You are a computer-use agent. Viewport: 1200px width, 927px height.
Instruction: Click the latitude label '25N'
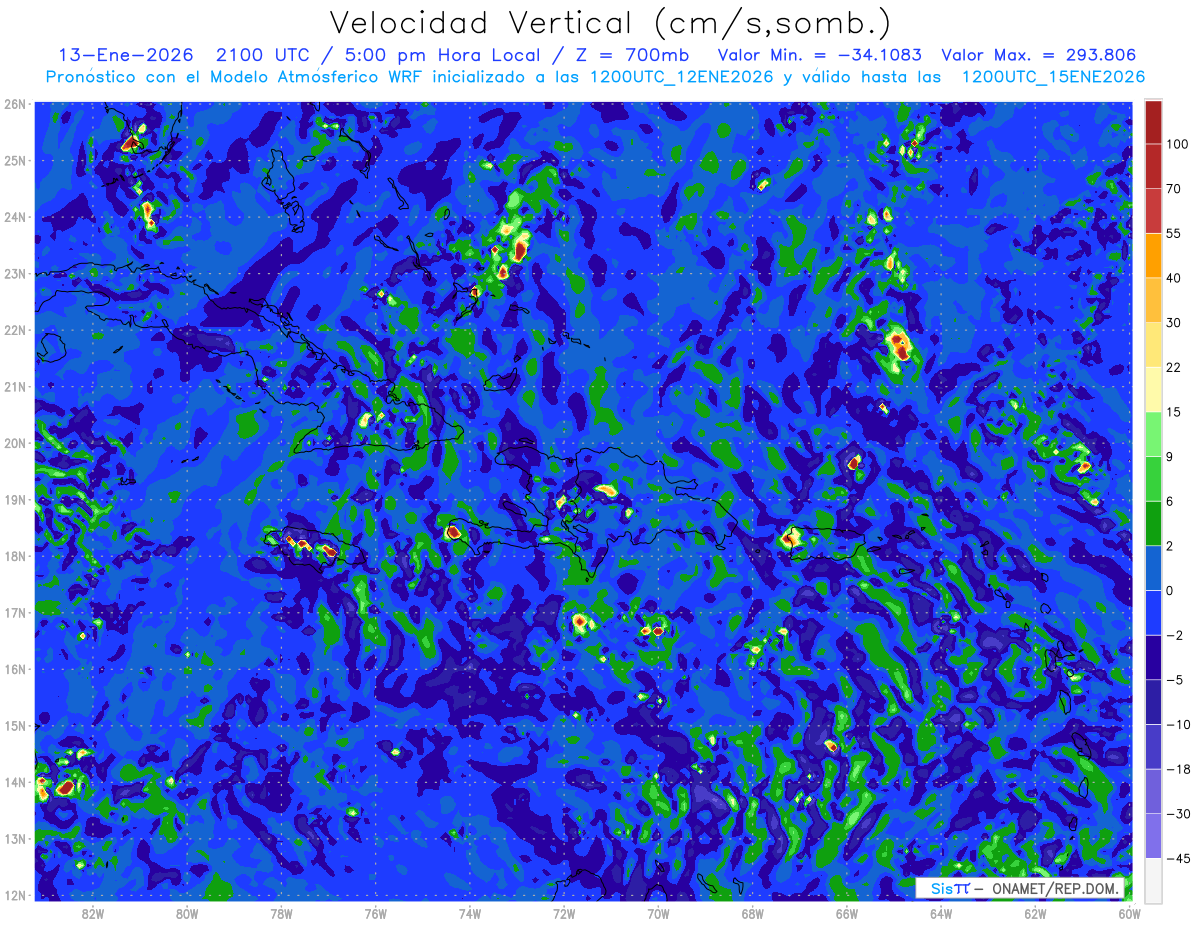point(14,160)
